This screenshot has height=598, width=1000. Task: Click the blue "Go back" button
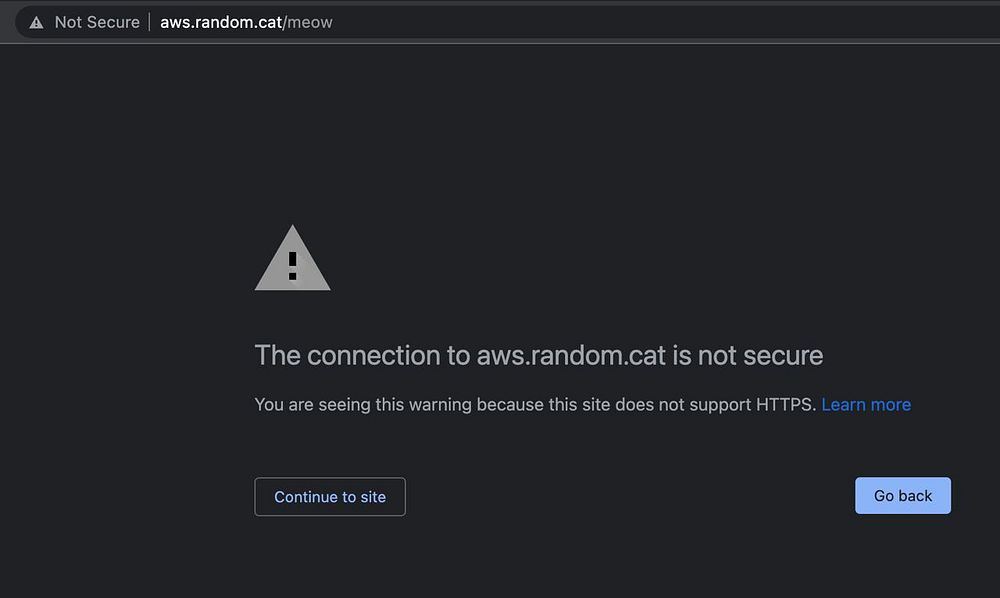(902, 496)
